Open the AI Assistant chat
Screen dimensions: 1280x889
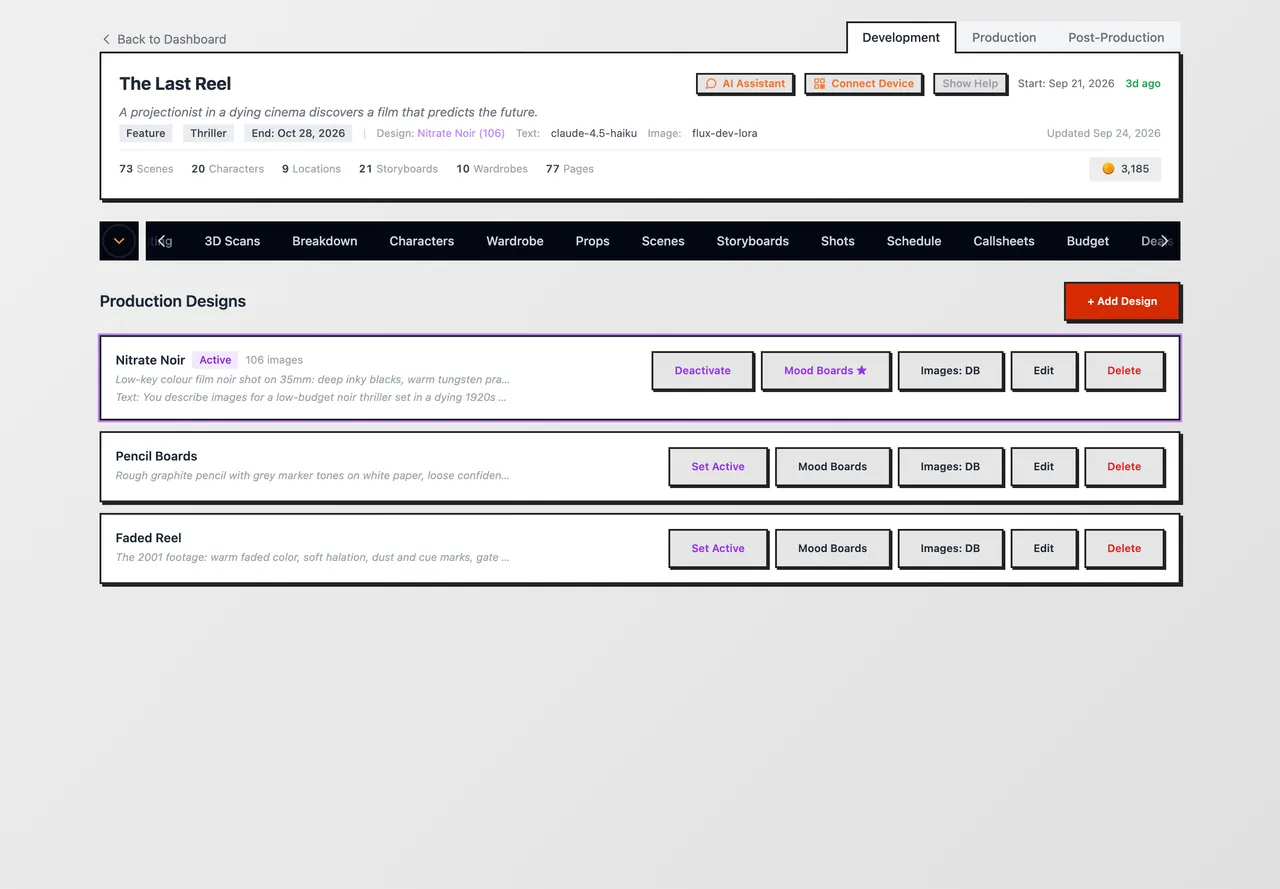pos(745,84)
